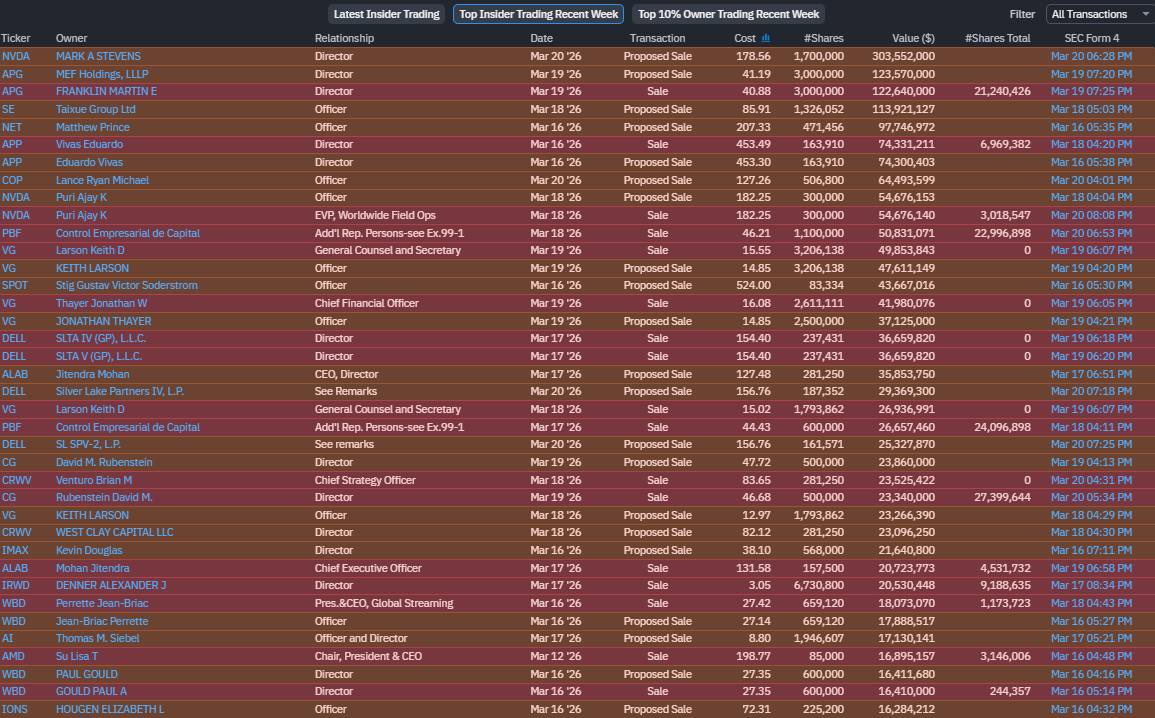Open owner David M. Rubenstein link
This screenshot has width=1155, height=718.
pyautogui.click(x=104, y=462)
